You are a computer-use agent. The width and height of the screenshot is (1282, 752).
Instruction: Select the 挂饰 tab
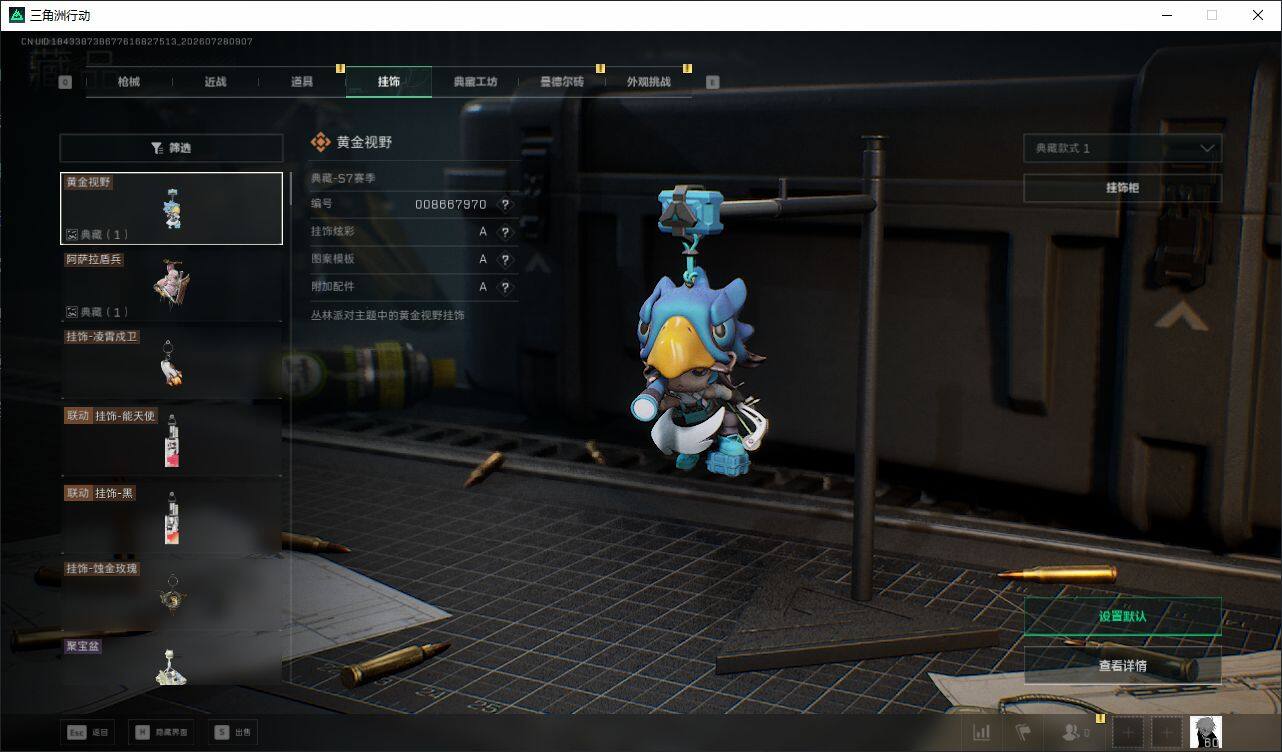pyautogui.click(x=389, y=82)
